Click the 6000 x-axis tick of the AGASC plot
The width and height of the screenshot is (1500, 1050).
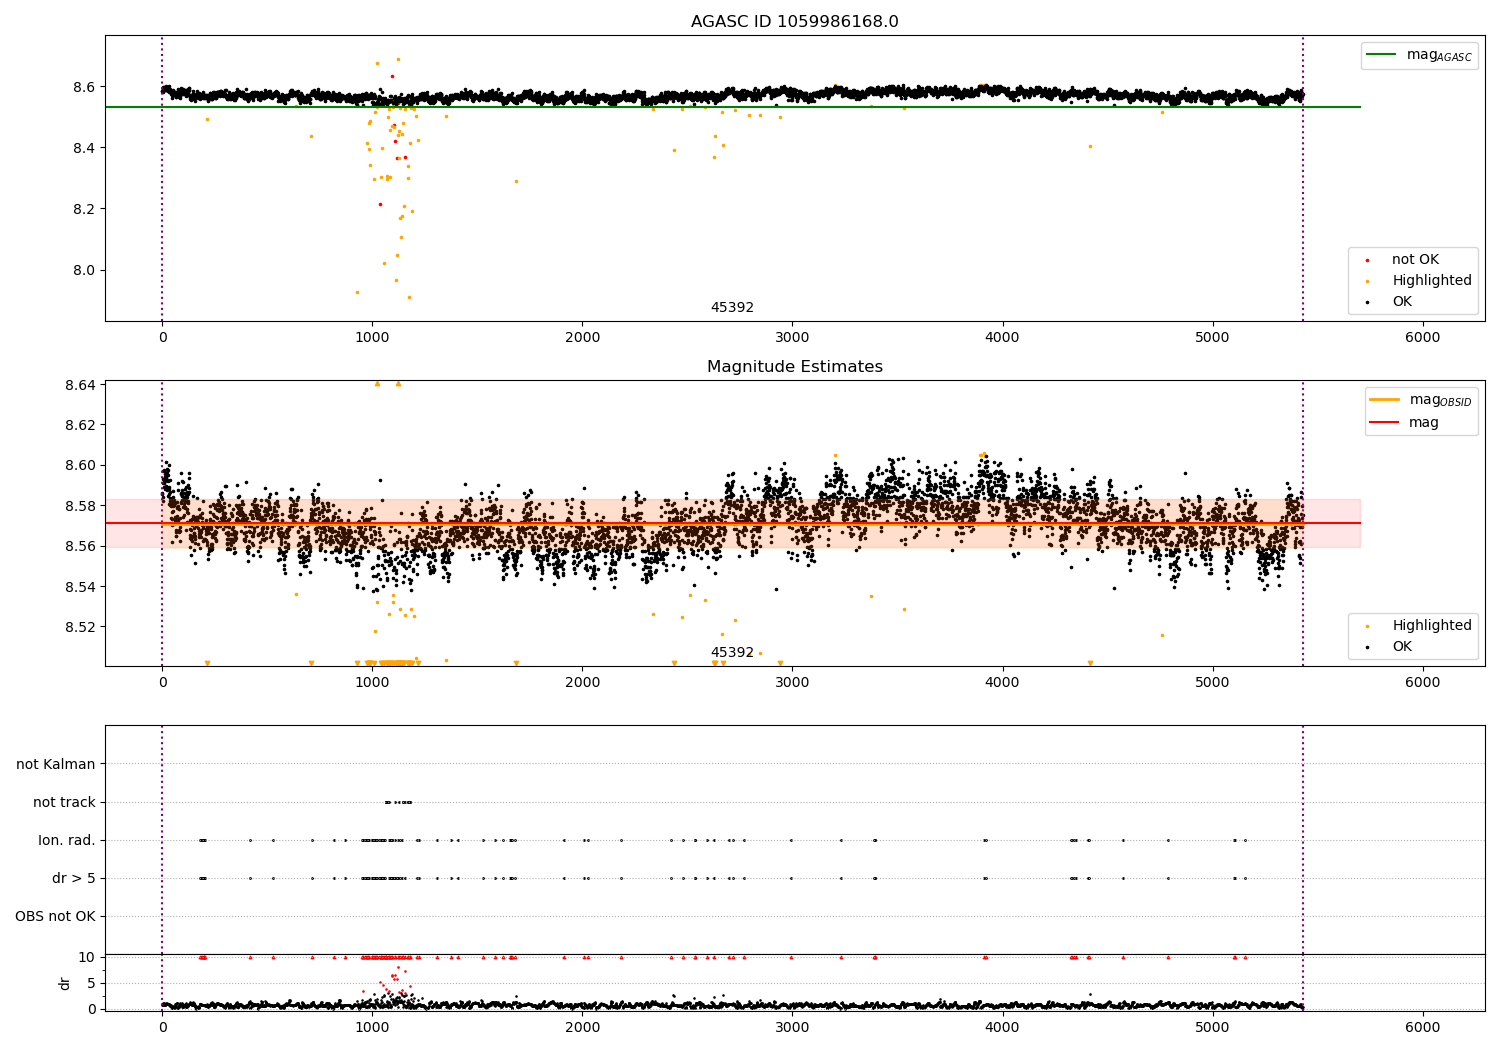click(x=1422, y=338)
